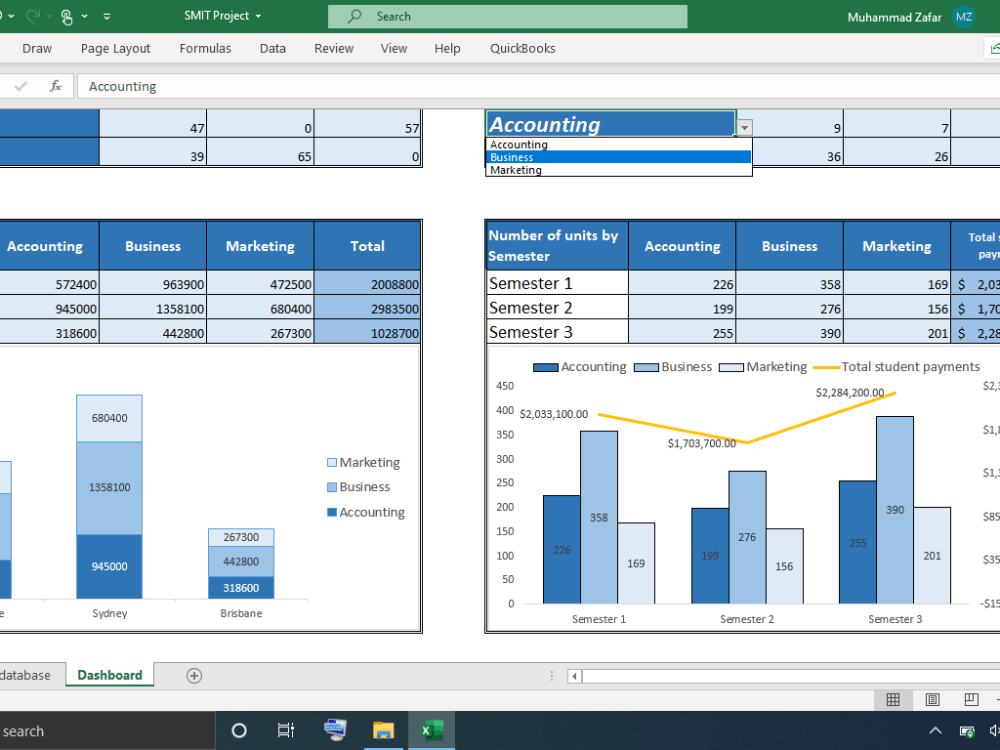Screen dimensions: 1000x750
Task: Add a new worksheet with the plus button
Action: (x=193, y=675)
